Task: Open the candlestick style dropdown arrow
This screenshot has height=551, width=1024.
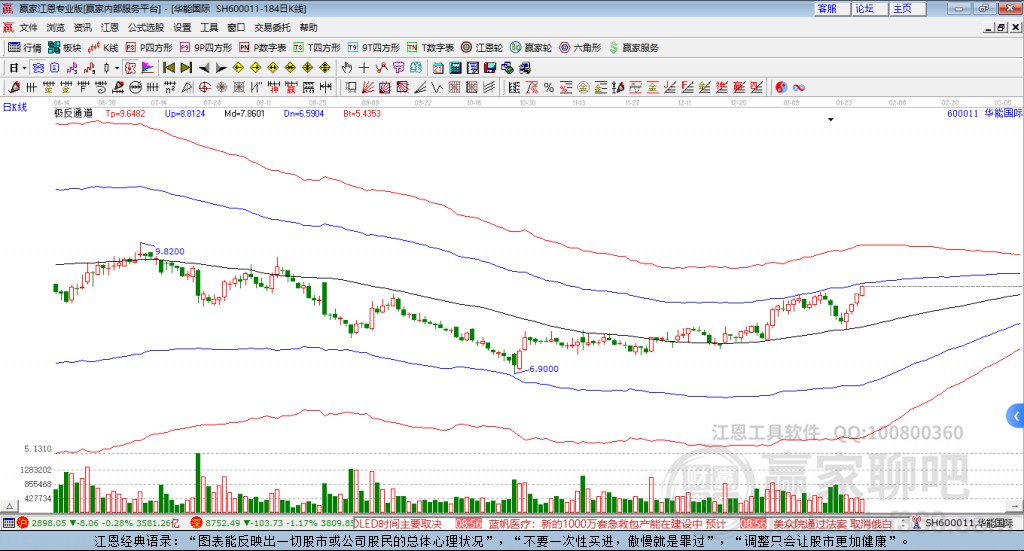Action: pyautogui.click(x=117, y=68)
